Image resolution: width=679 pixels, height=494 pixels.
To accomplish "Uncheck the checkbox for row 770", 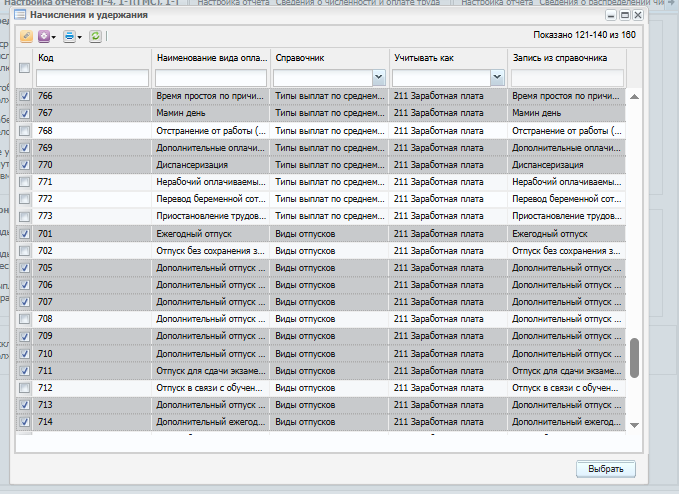I will pos(25,165).
